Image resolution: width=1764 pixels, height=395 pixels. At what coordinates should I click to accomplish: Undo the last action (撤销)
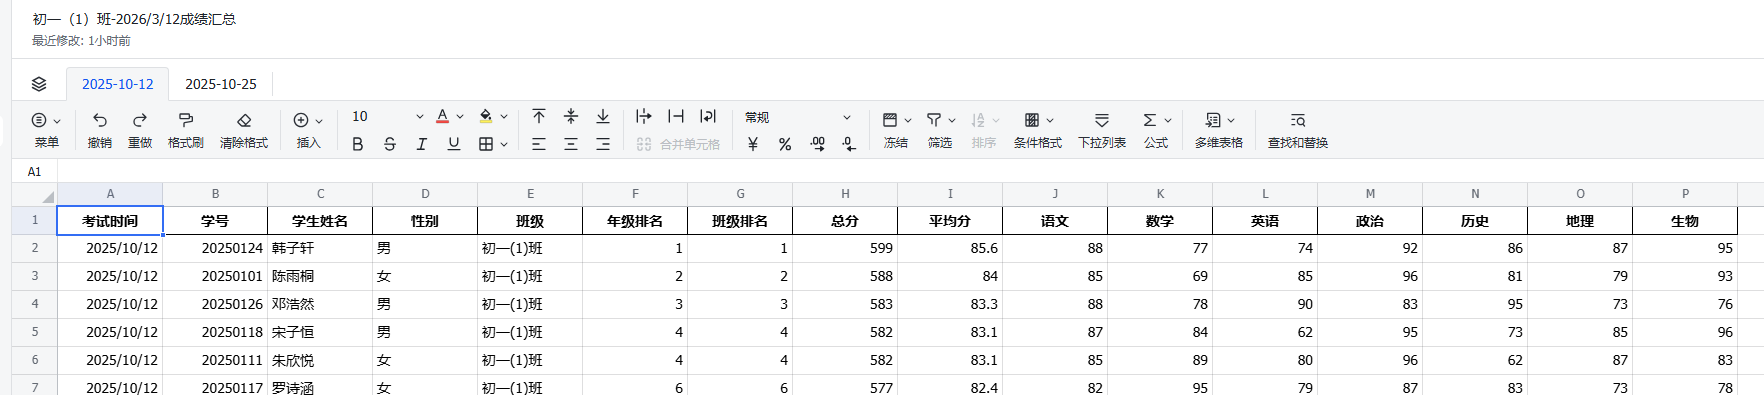(100, 130)
